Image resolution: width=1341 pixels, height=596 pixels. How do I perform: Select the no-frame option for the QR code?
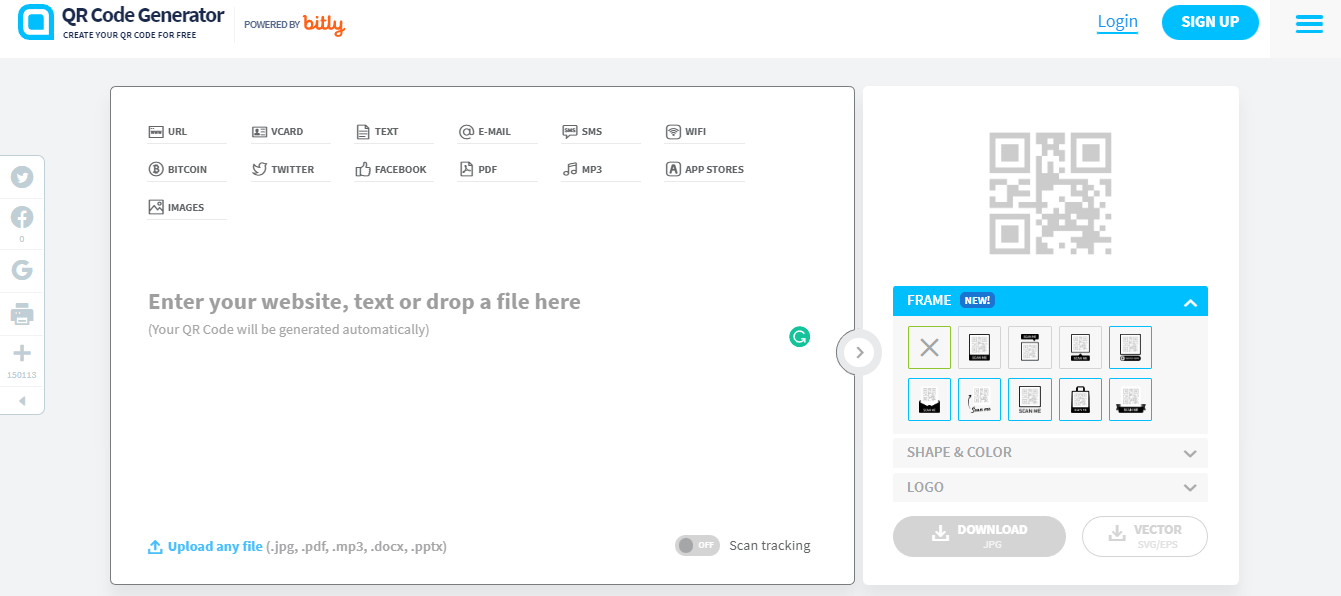coord(929,347)
